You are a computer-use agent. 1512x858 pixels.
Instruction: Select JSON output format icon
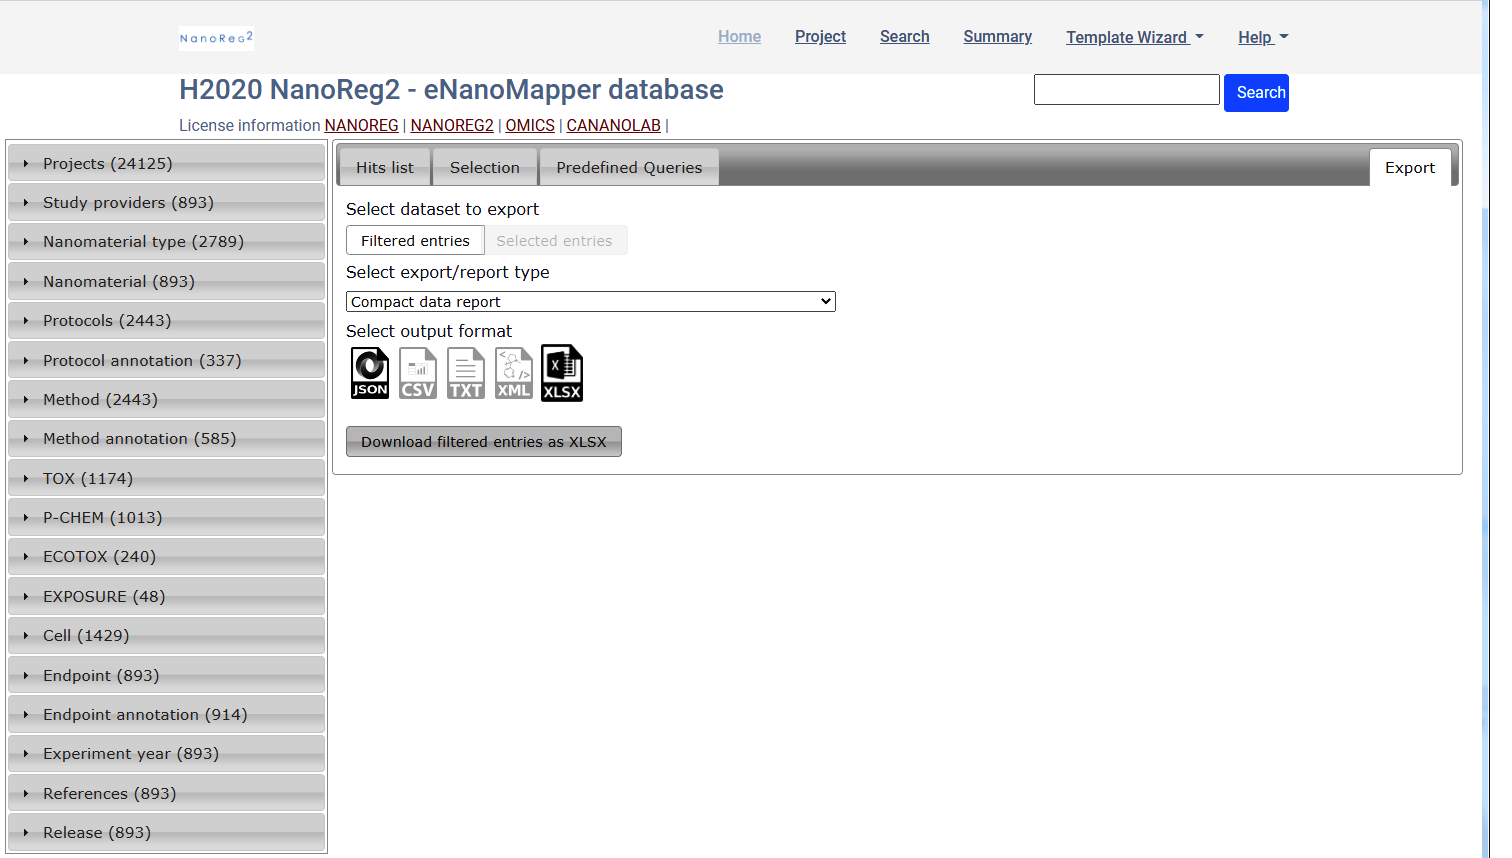tap(369, 373)
